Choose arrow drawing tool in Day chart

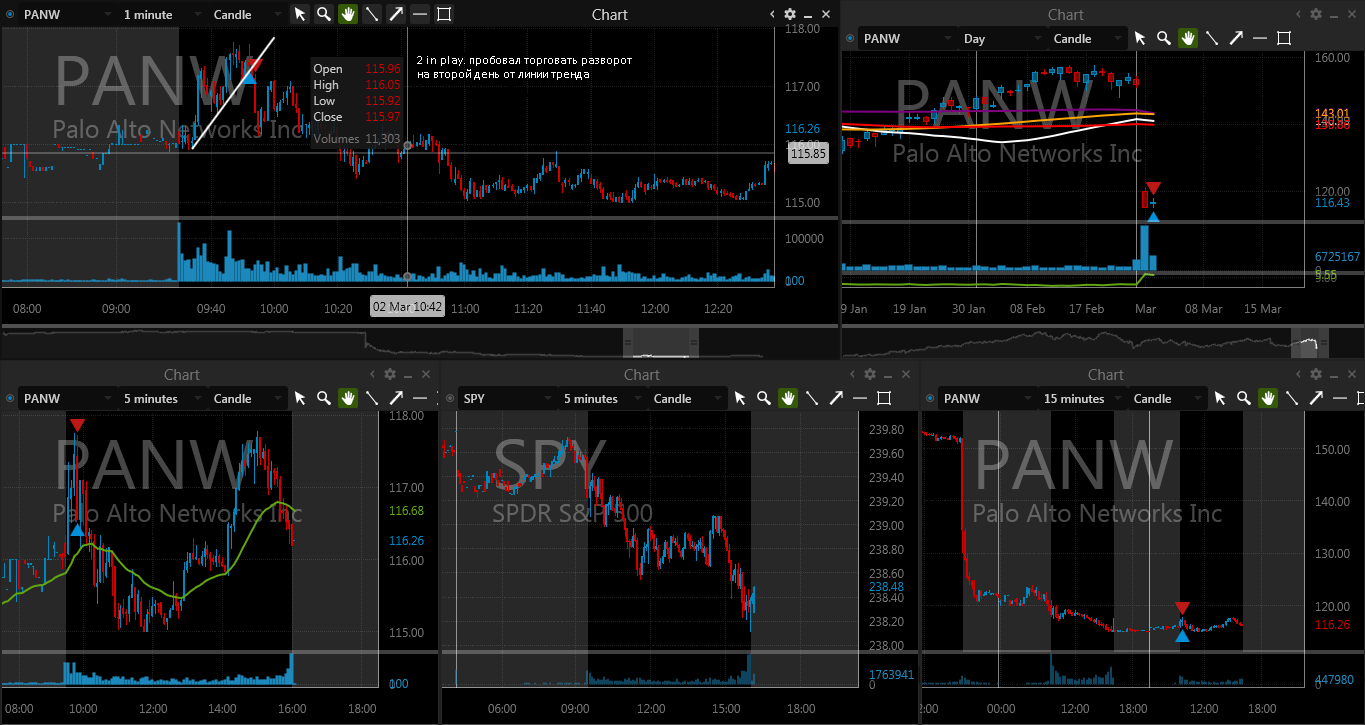(1236, 38)
